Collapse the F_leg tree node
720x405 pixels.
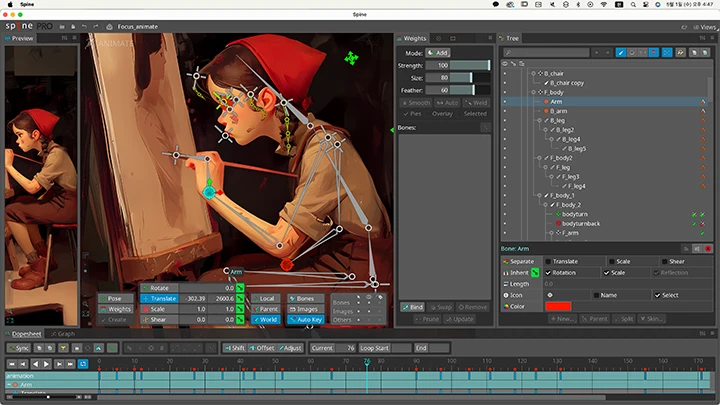(546, 168)
